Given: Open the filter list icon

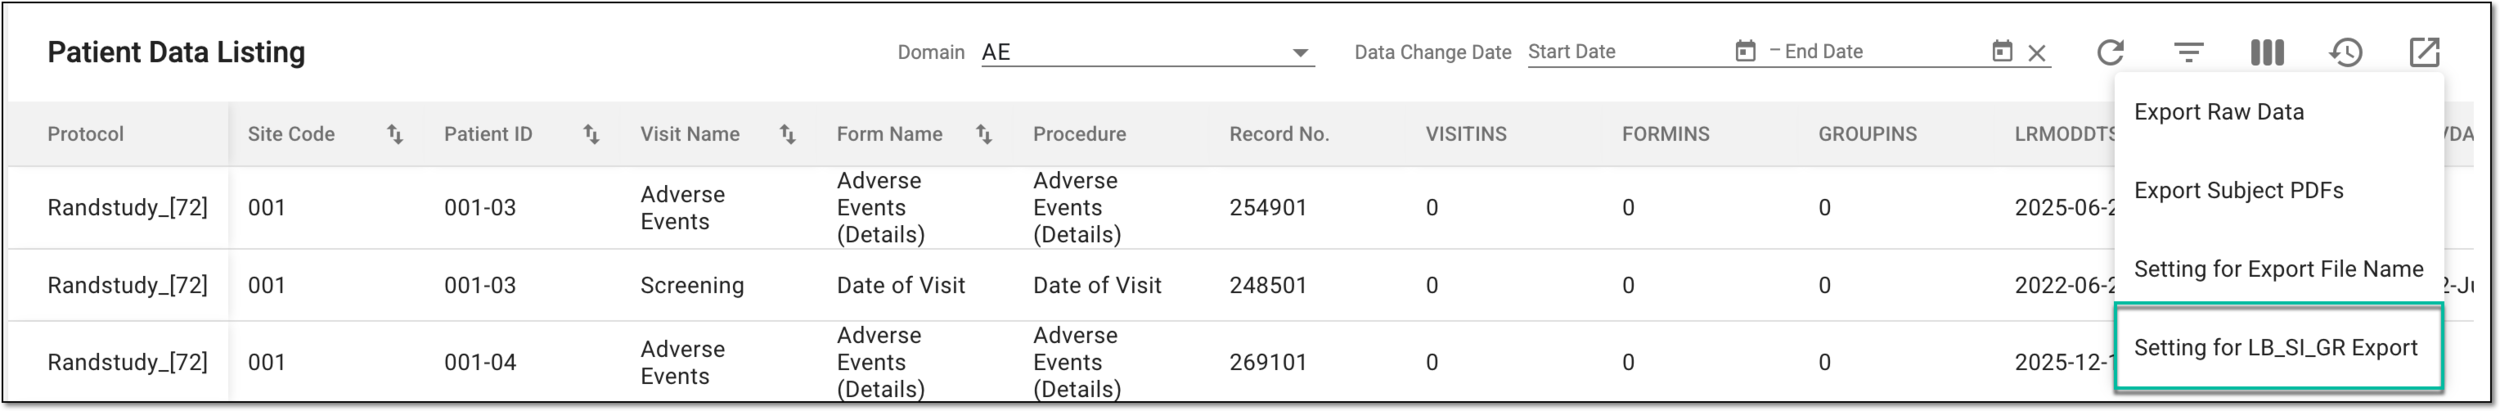Looking at the screenshot, I should (2189, 52).
